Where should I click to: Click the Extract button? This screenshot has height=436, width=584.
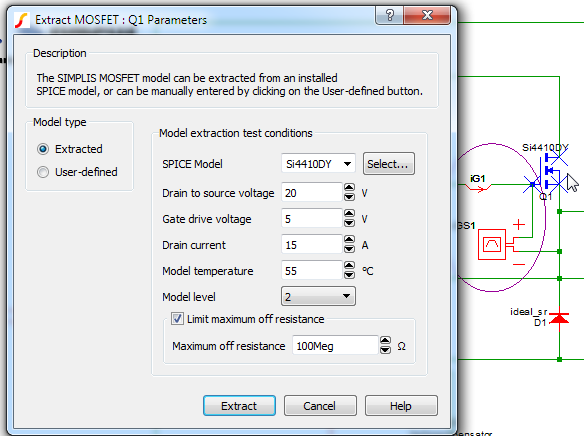(x=239, y=405)
